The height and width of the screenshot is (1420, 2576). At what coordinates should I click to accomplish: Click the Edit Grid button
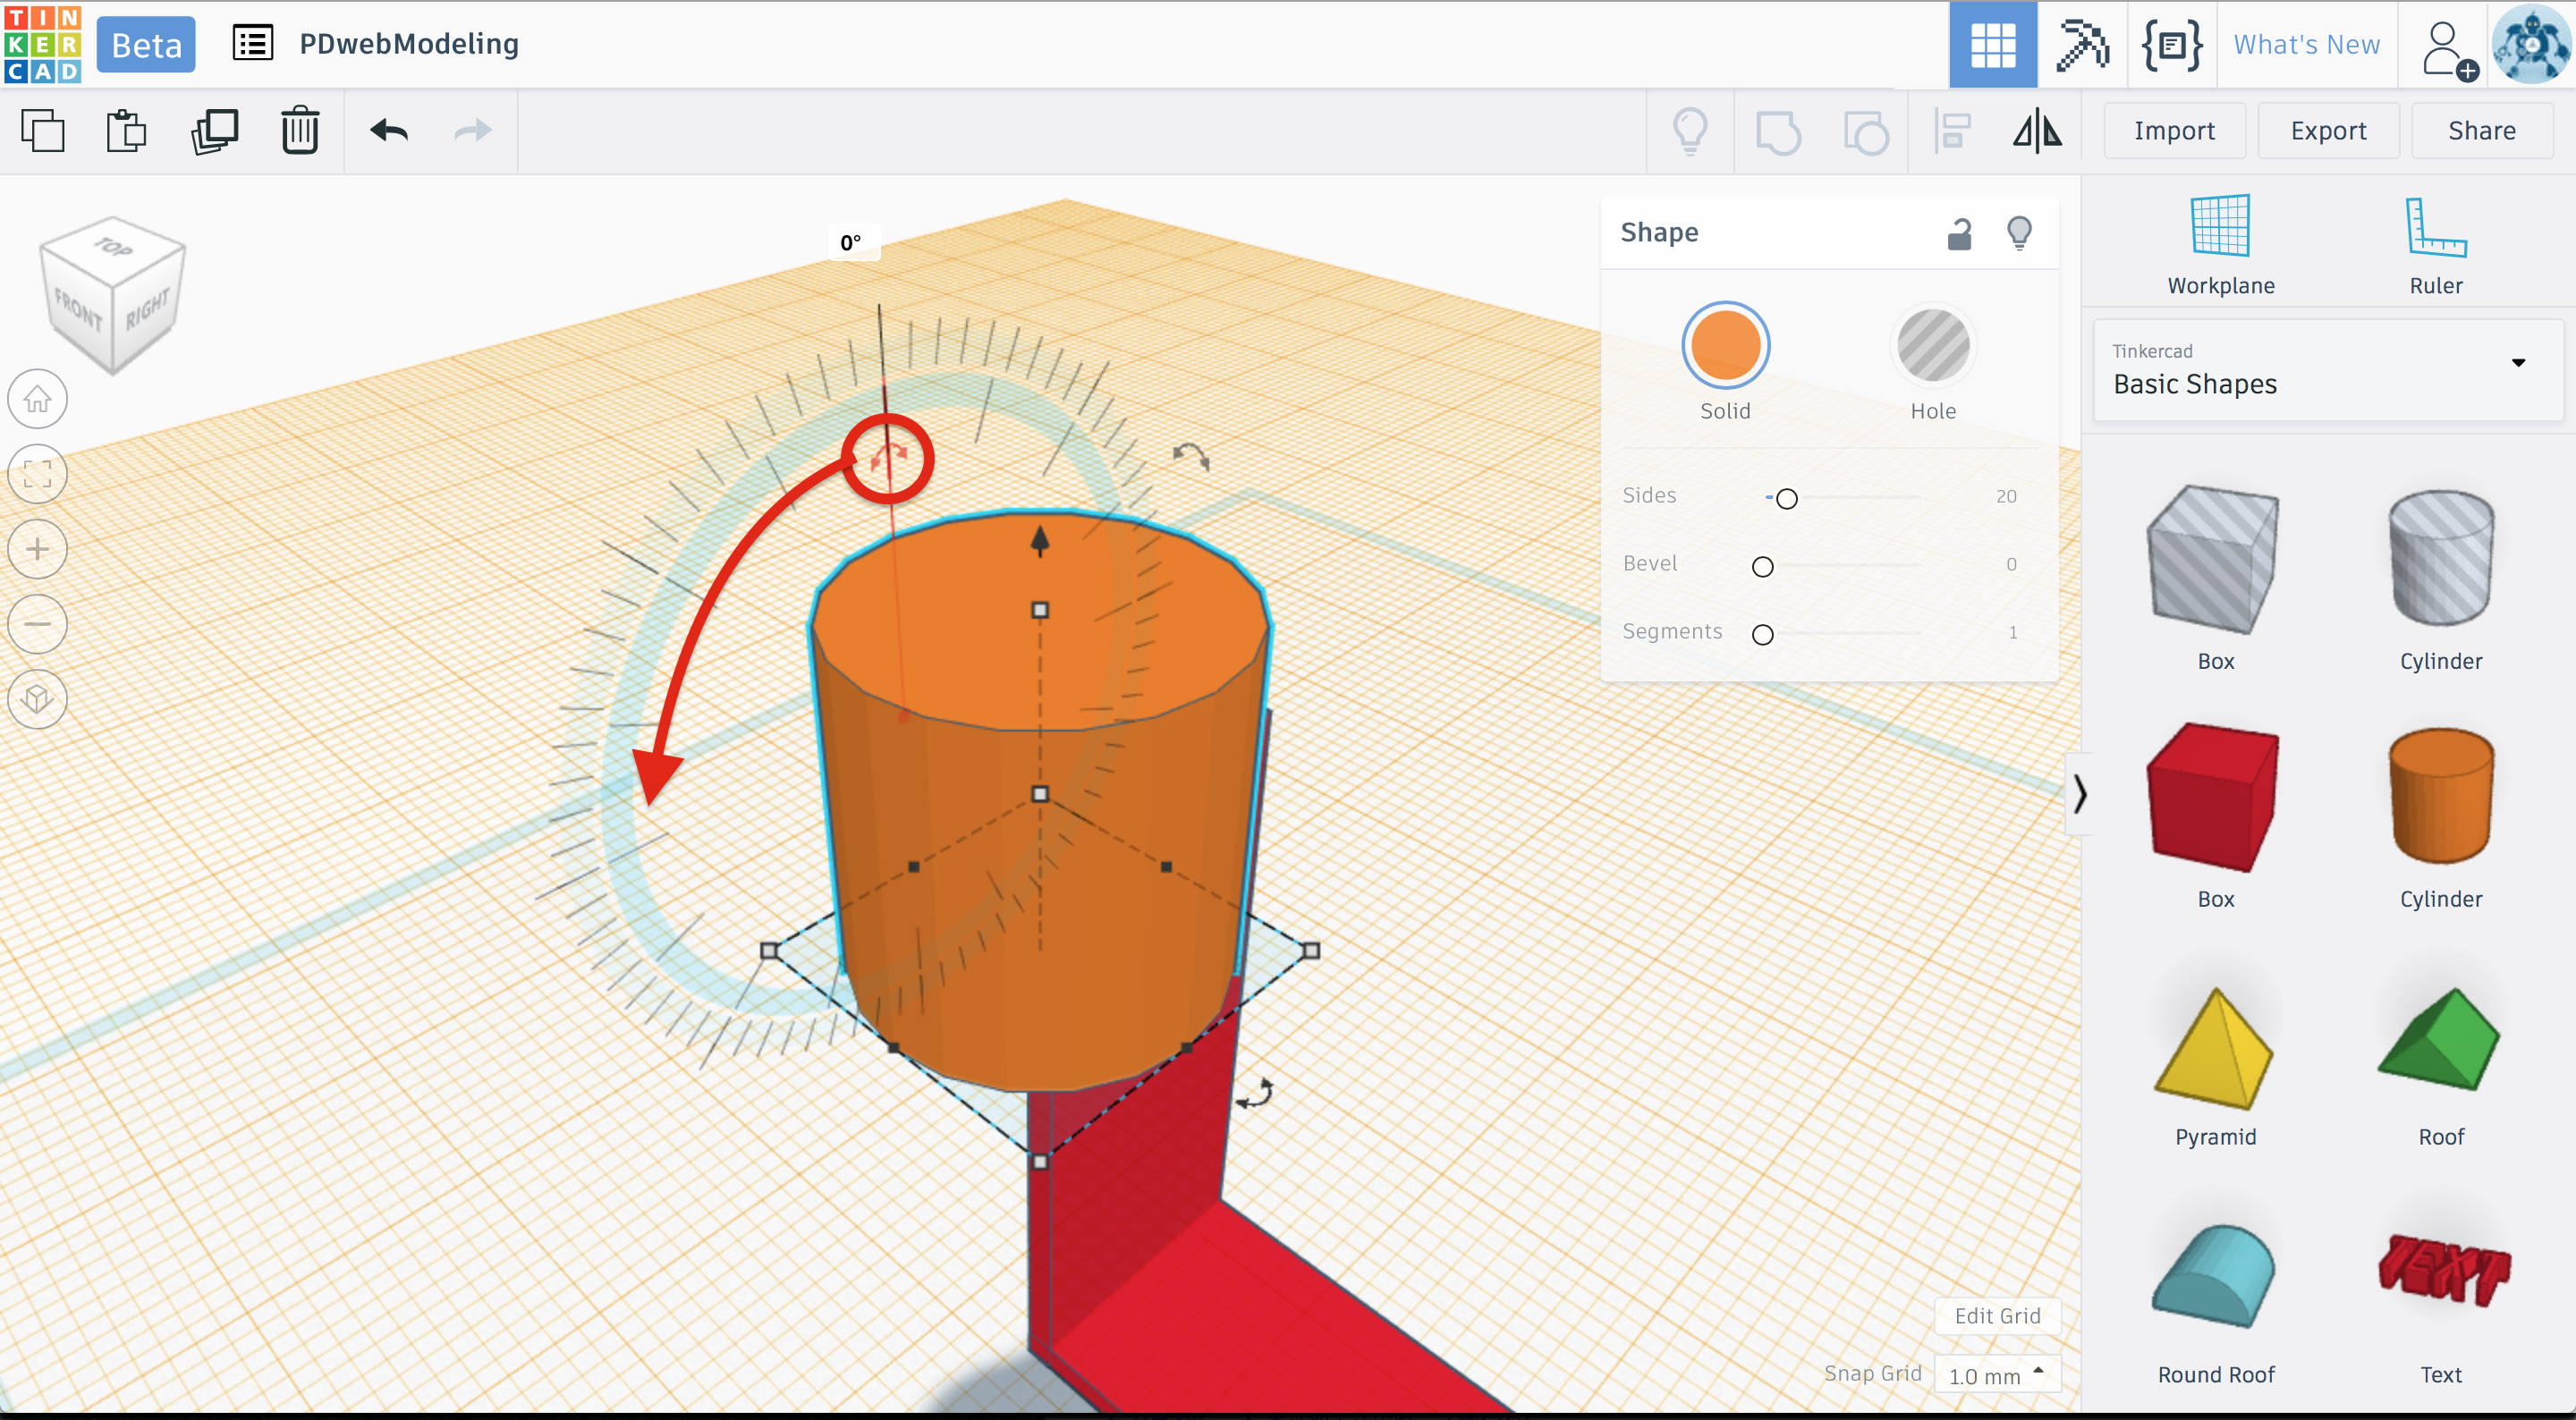point(1997,1316)
